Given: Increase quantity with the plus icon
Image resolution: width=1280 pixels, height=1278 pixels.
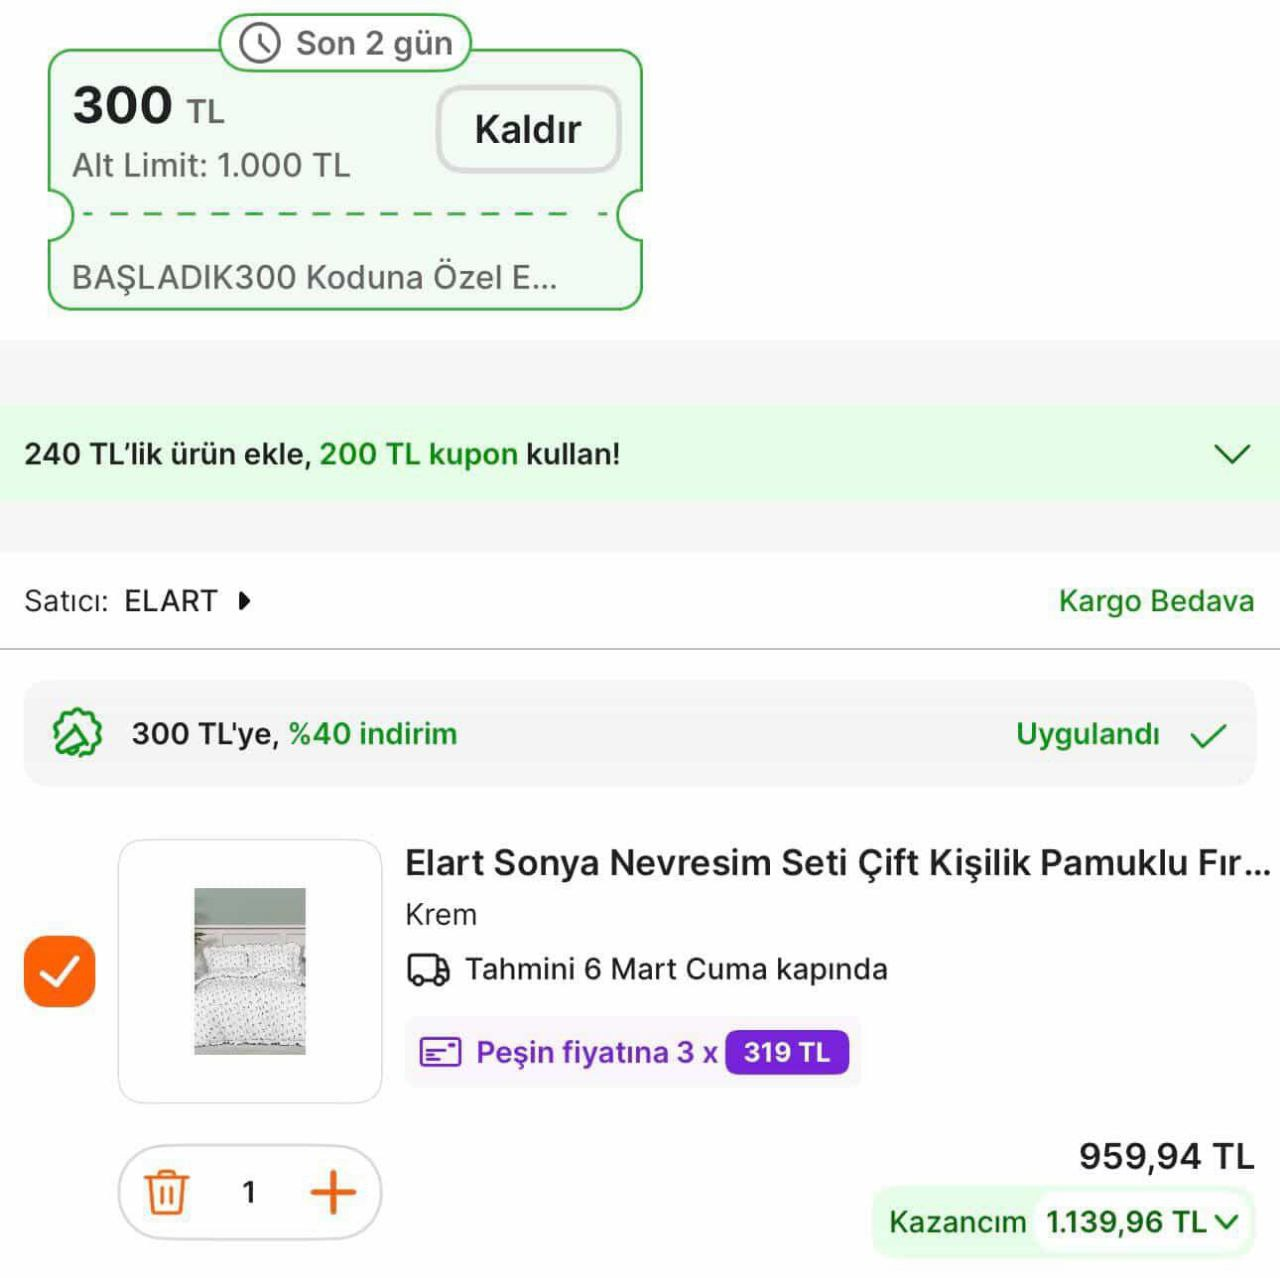Looking at the screenshot, I should [x=333, y=1192].
